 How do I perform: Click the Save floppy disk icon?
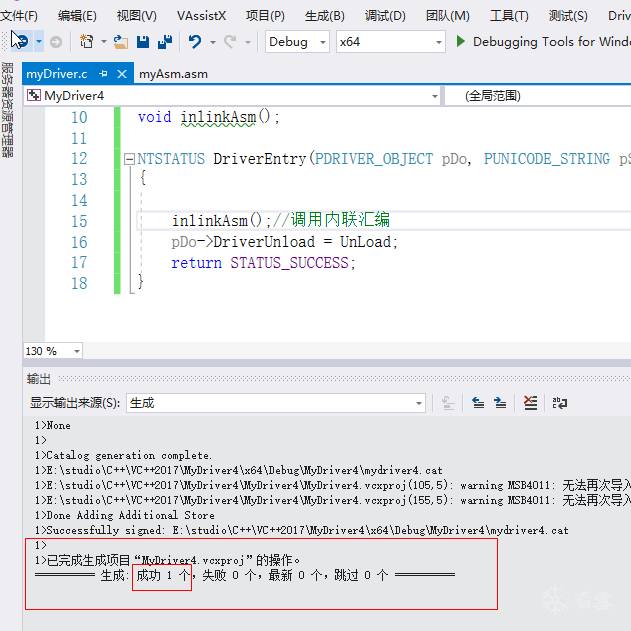[x=143, y=42]
